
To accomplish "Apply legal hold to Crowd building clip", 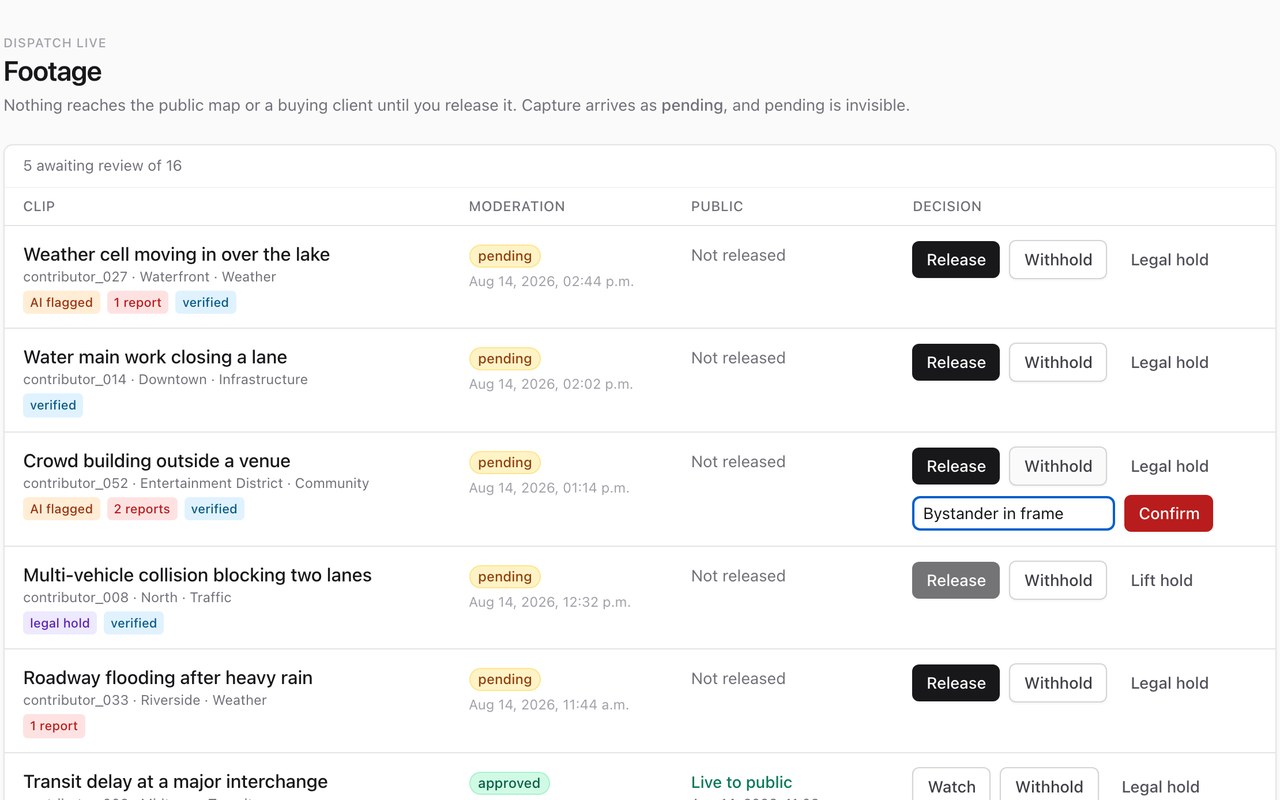I will tap(1169, 466).
